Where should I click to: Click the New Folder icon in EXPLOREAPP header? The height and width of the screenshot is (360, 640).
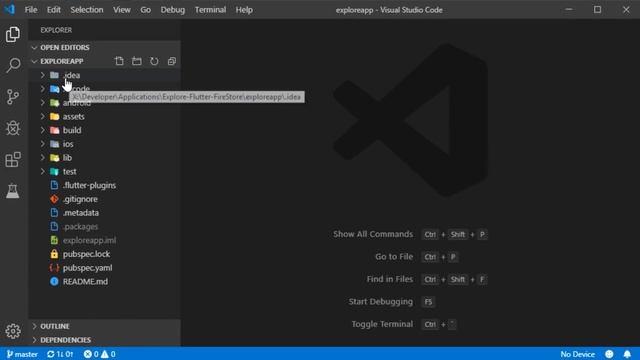(x=137, y=61)
